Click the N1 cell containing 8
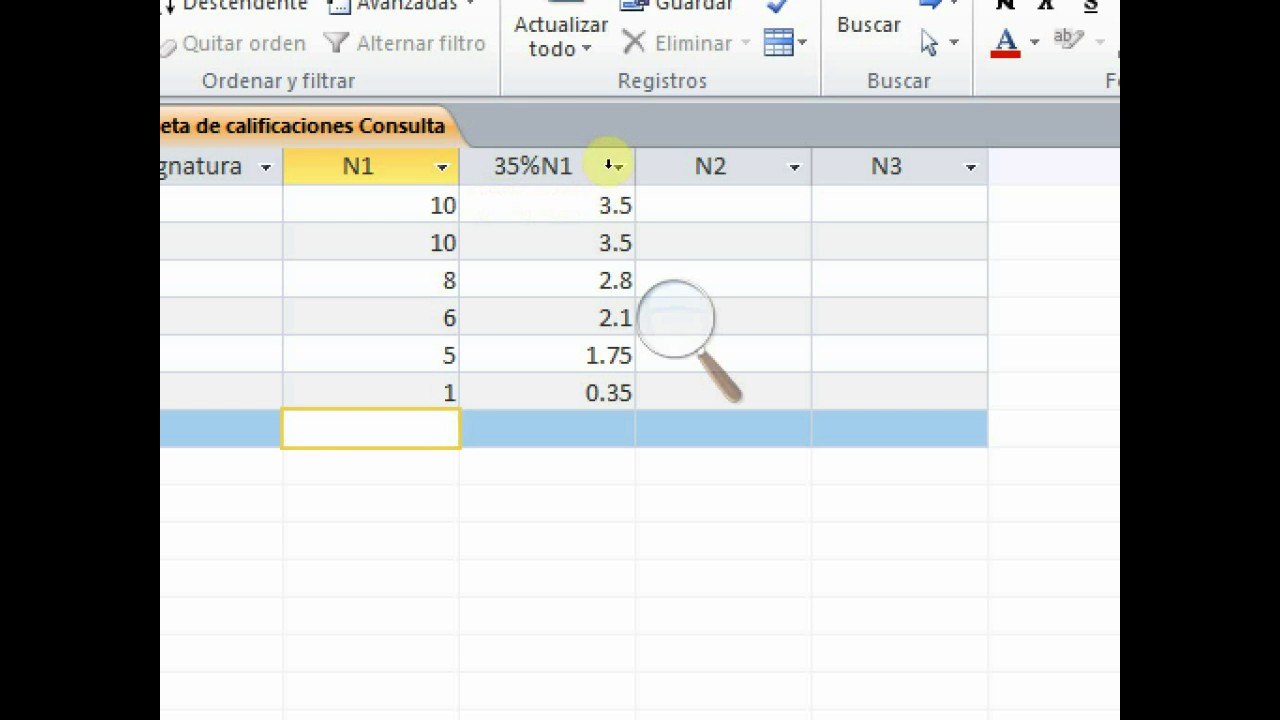Screen dimensions: 1280x720 371,280
